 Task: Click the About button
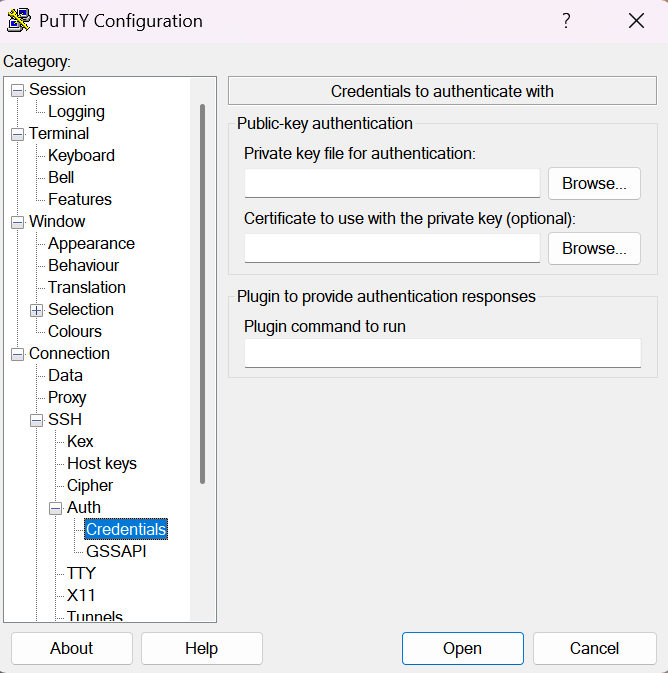tap(72, 648)
